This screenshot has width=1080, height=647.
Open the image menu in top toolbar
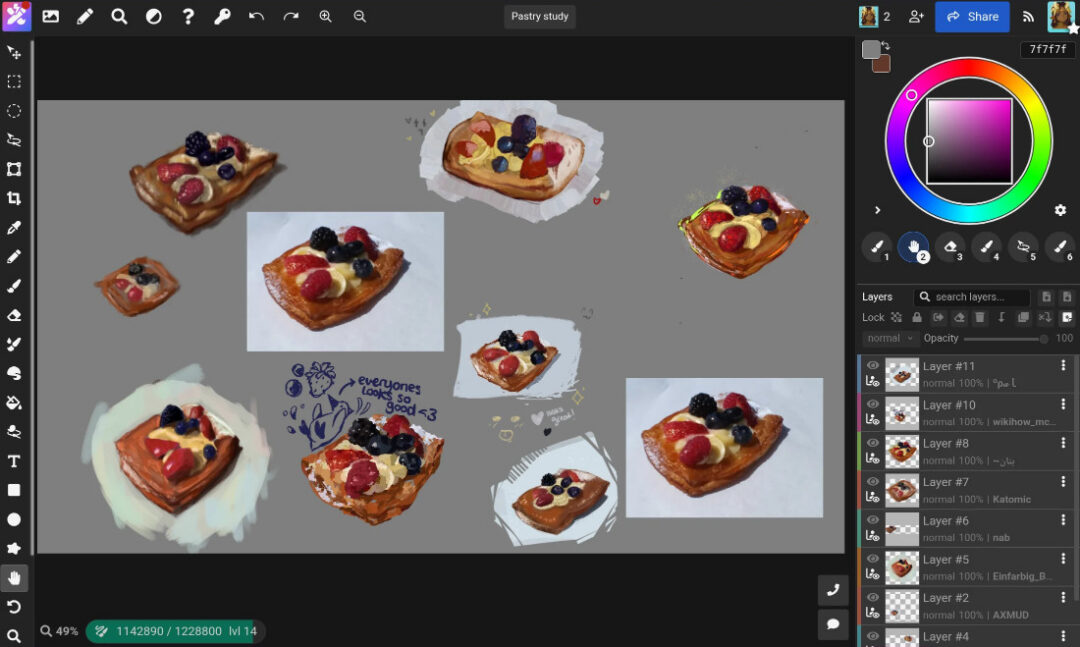click(x=50, y=17)
